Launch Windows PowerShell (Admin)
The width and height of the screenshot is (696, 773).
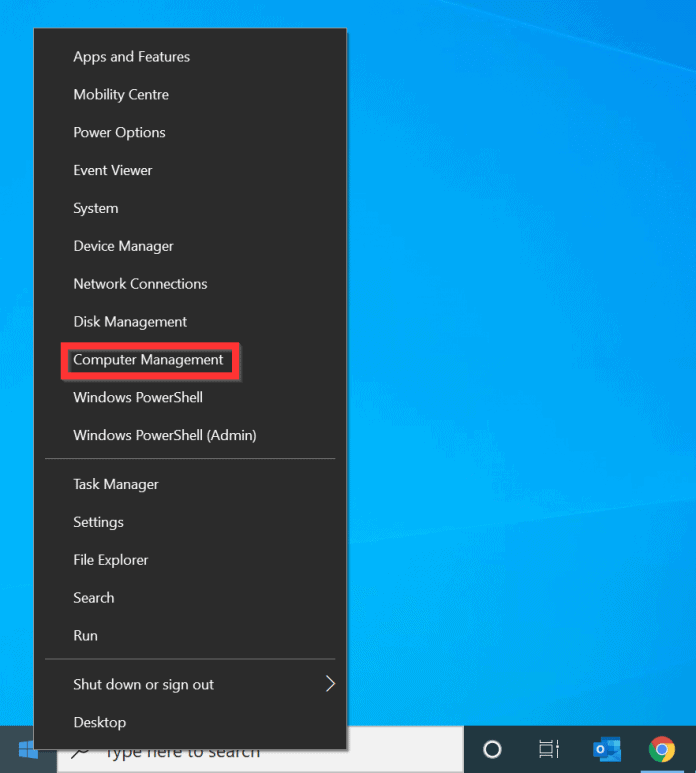(164, 435)
